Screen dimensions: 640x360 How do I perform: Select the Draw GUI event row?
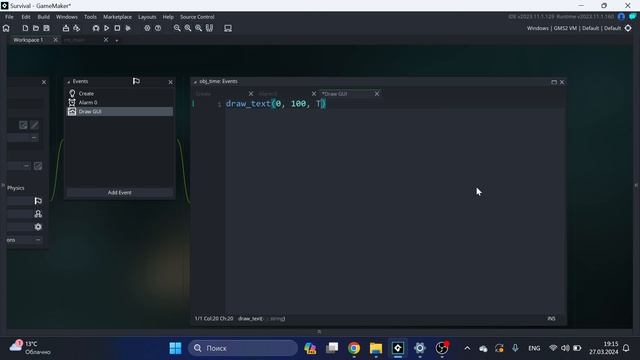pyautogui.click(x=120, y=111)
